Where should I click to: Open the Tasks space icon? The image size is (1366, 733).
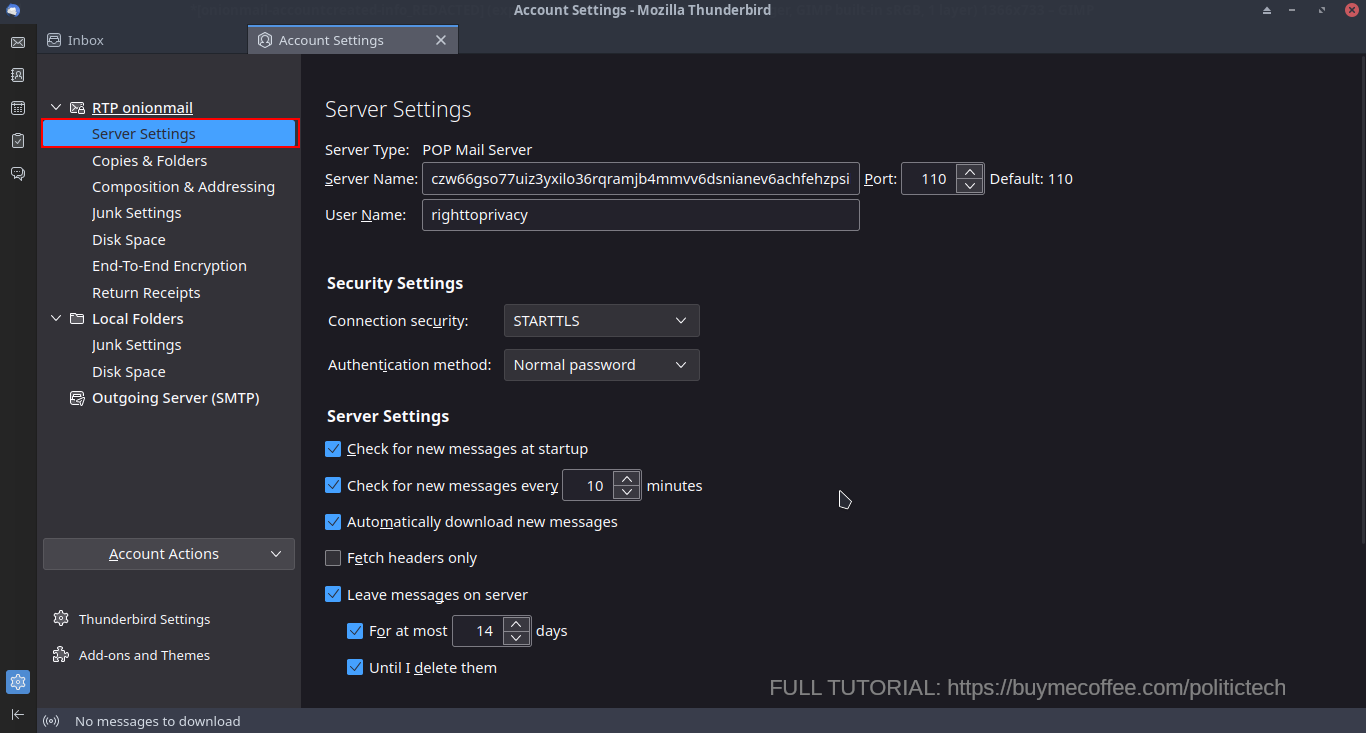(18, 141)
